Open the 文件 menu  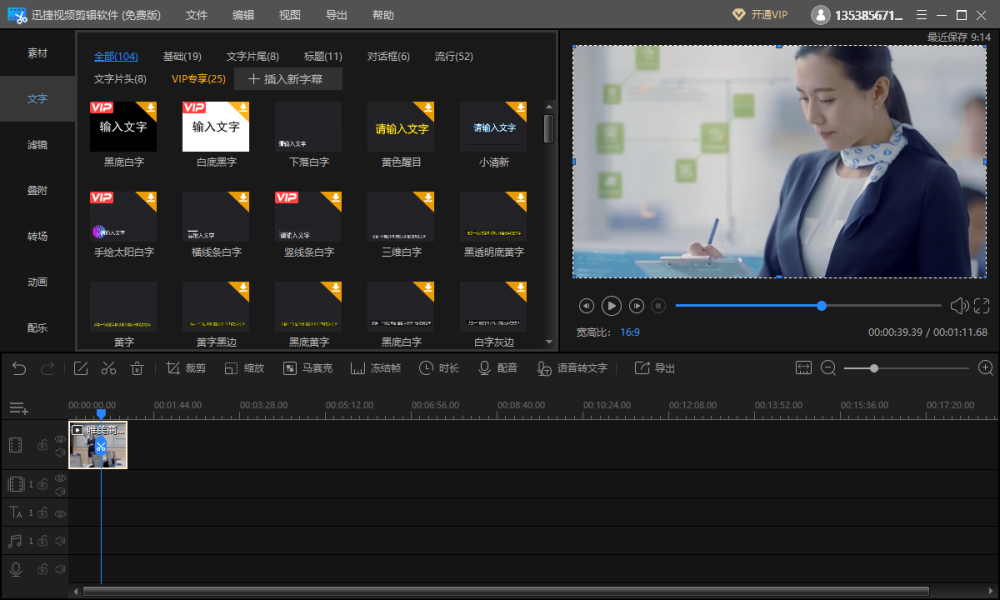tap(196, 15)
